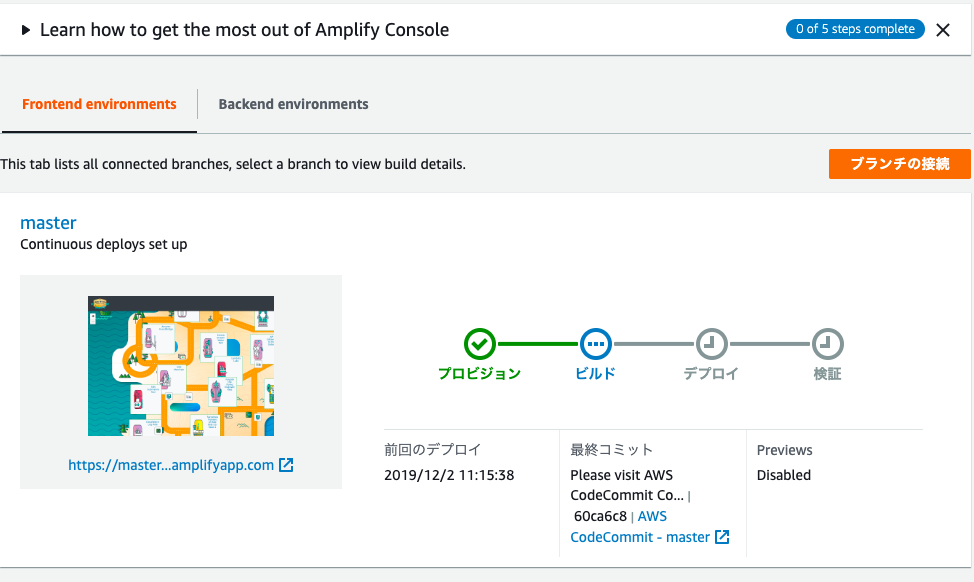Click the Please visit AWS CodeCommit message
This screenshot has height=582, width=974.
(627, 485)
